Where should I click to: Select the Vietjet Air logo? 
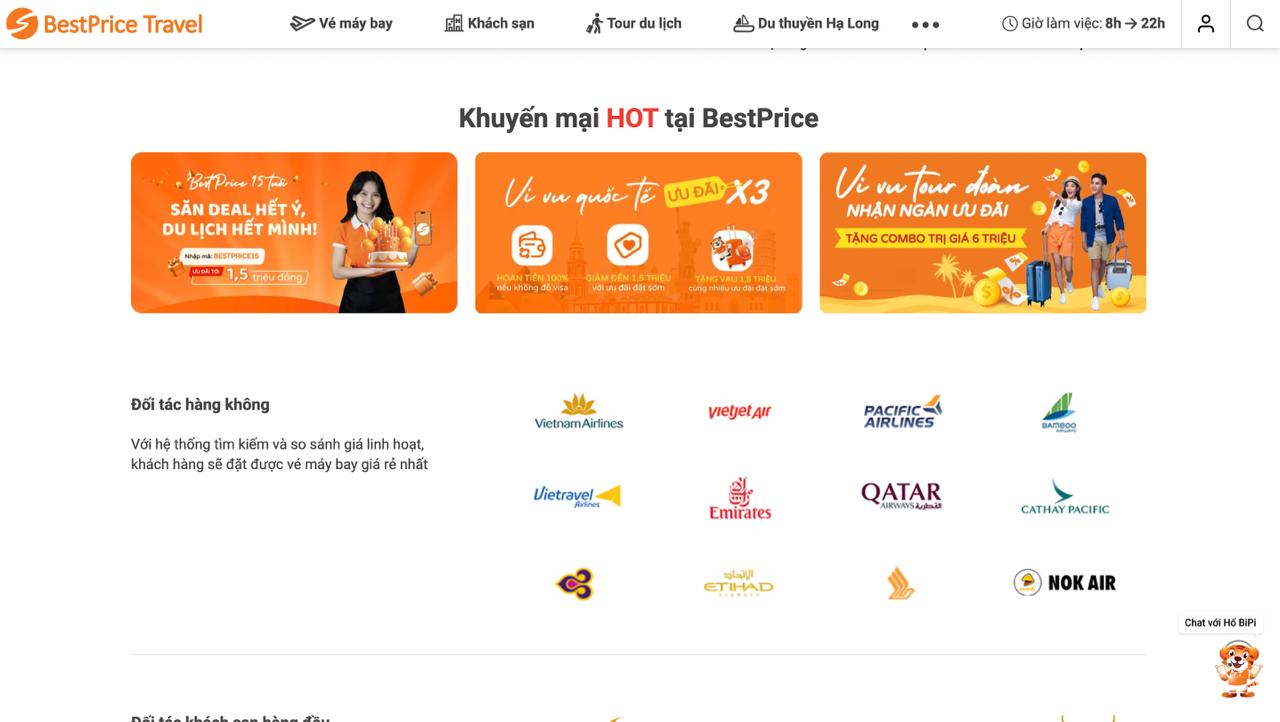tap(740, 411)
